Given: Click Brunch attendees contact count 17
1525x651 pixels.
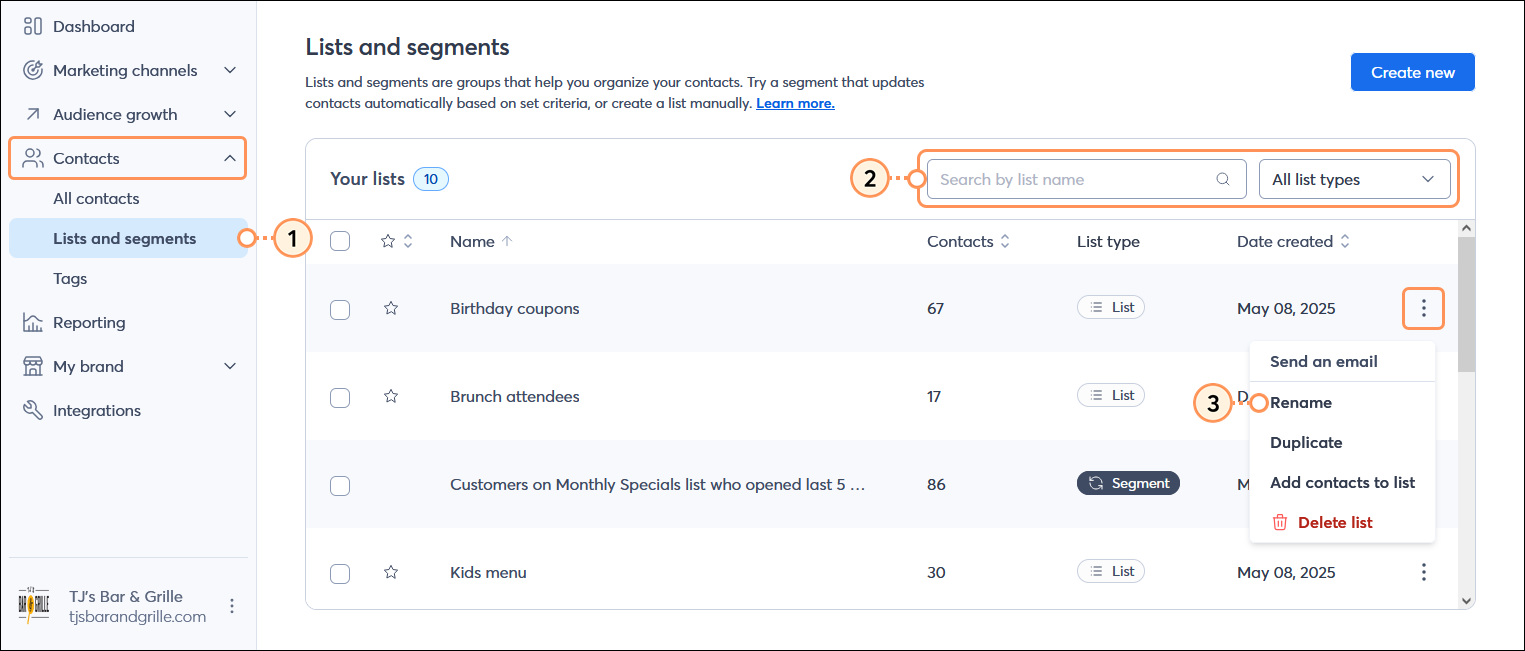Looking at the screenshot, I should coord(934,396).
